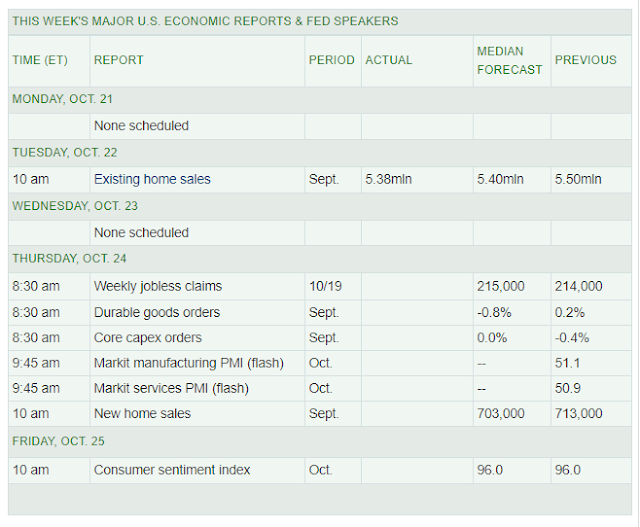Click the 10/19 period cell
This screenshot has height=527, width=640.
click(x=325, y=286)
